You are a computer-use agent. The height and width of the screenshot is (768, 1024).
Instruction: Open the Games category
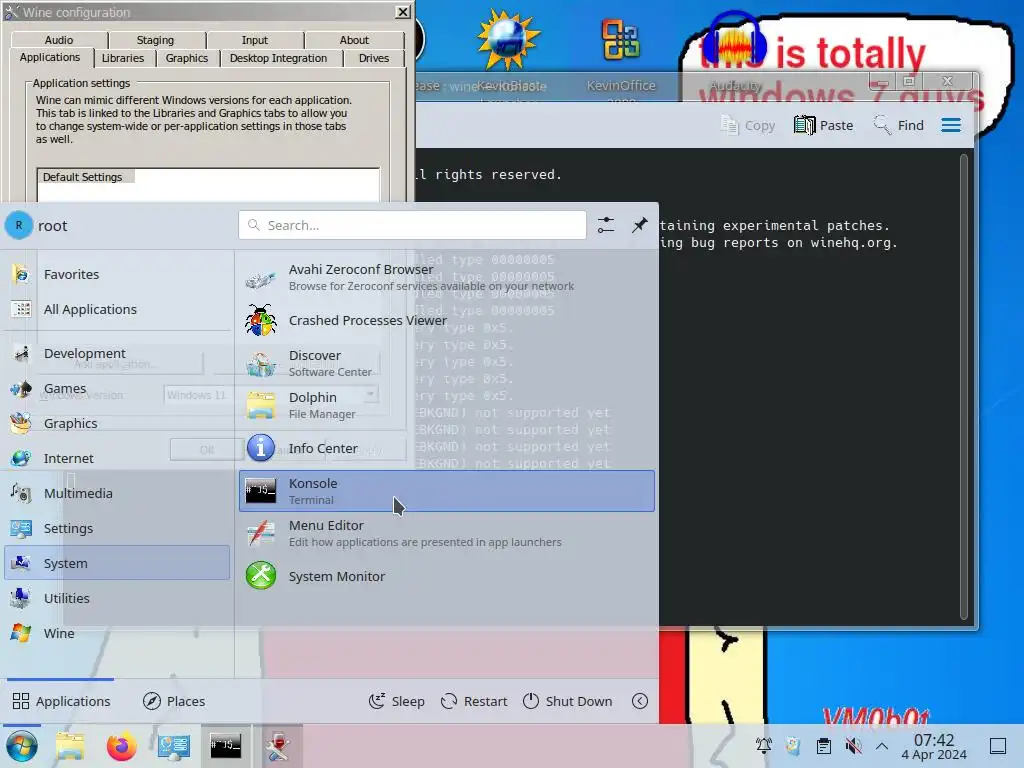pyautogui.click(x=118, y=389)
